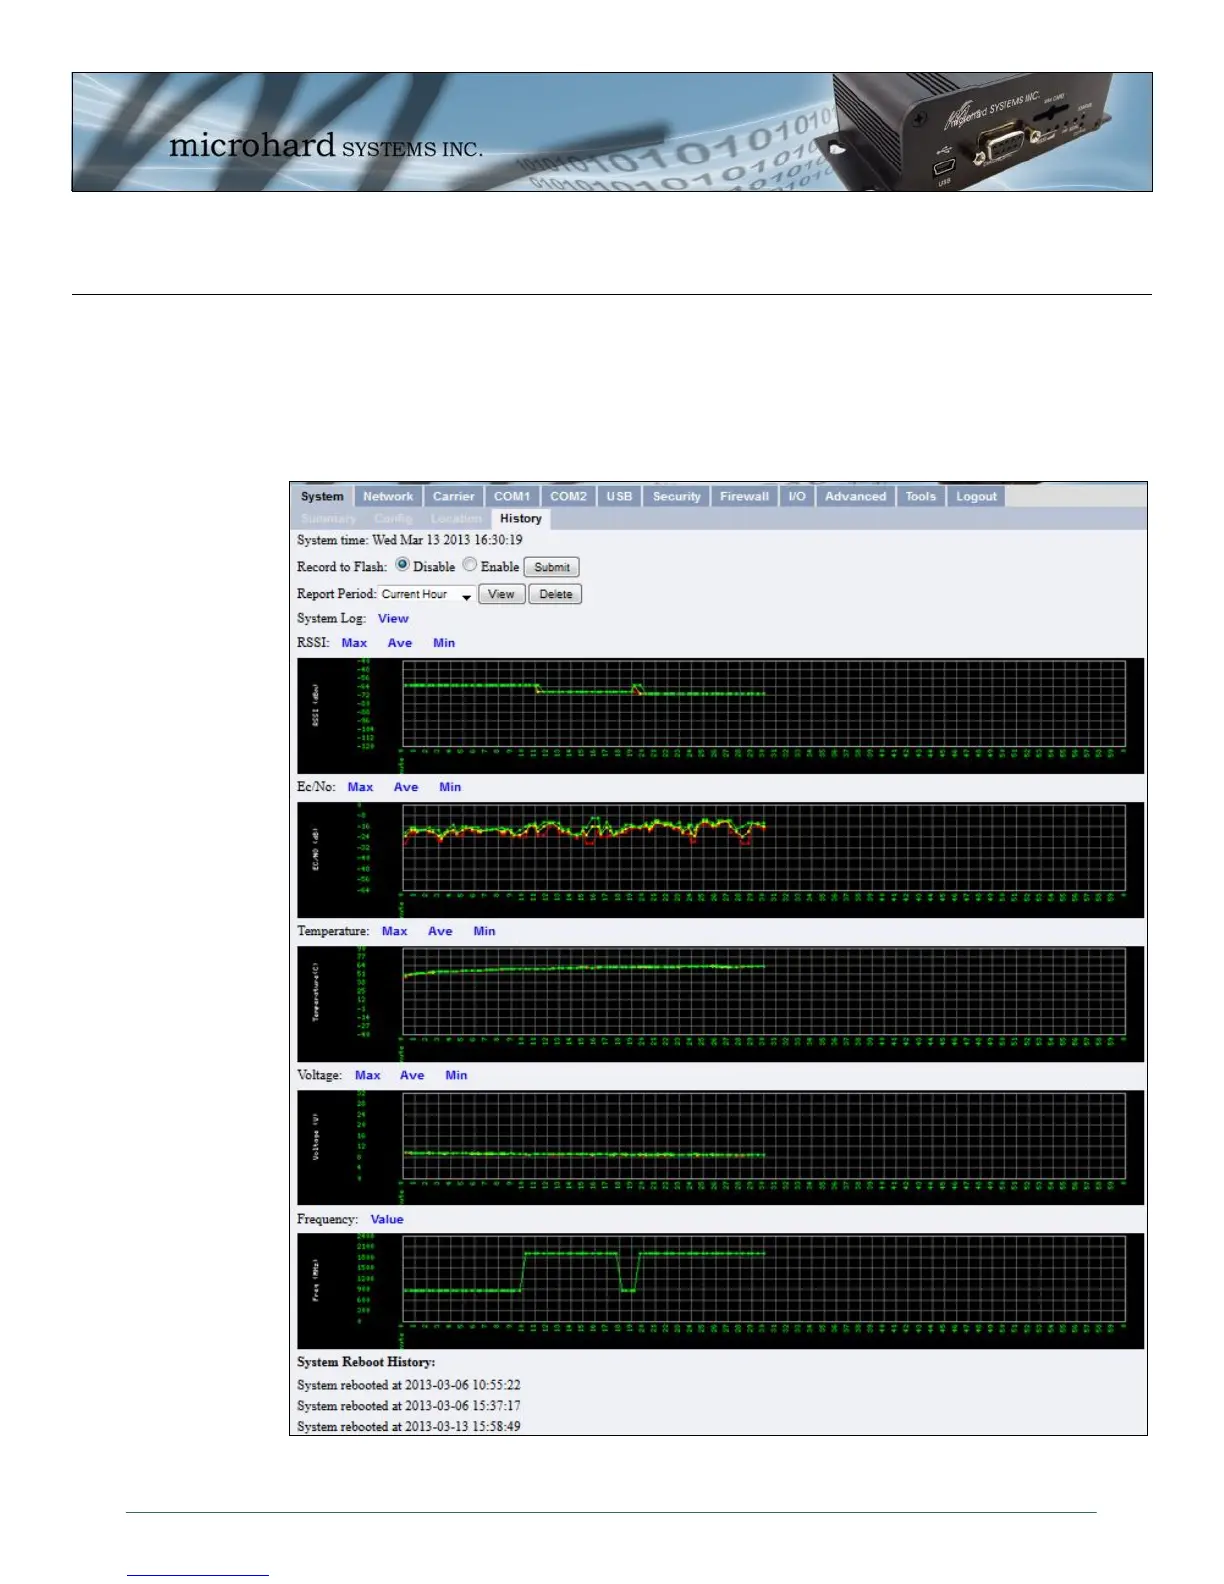Show Ec/No Min graph
Screen dimensions: 1224x1584
click(x=450, y=787)
